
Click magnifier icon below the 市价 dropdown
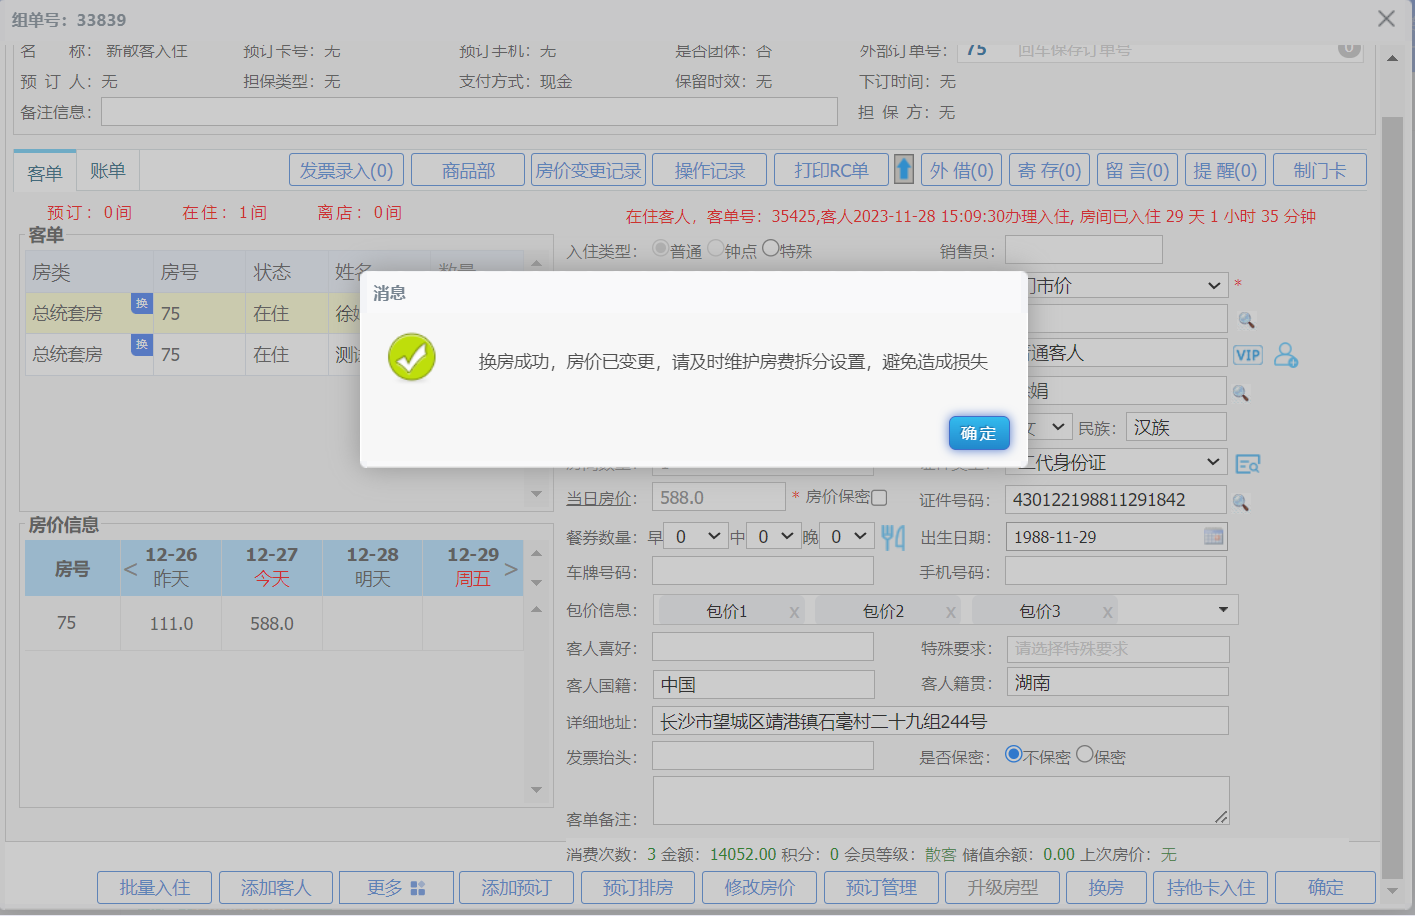pos(1246,320)
